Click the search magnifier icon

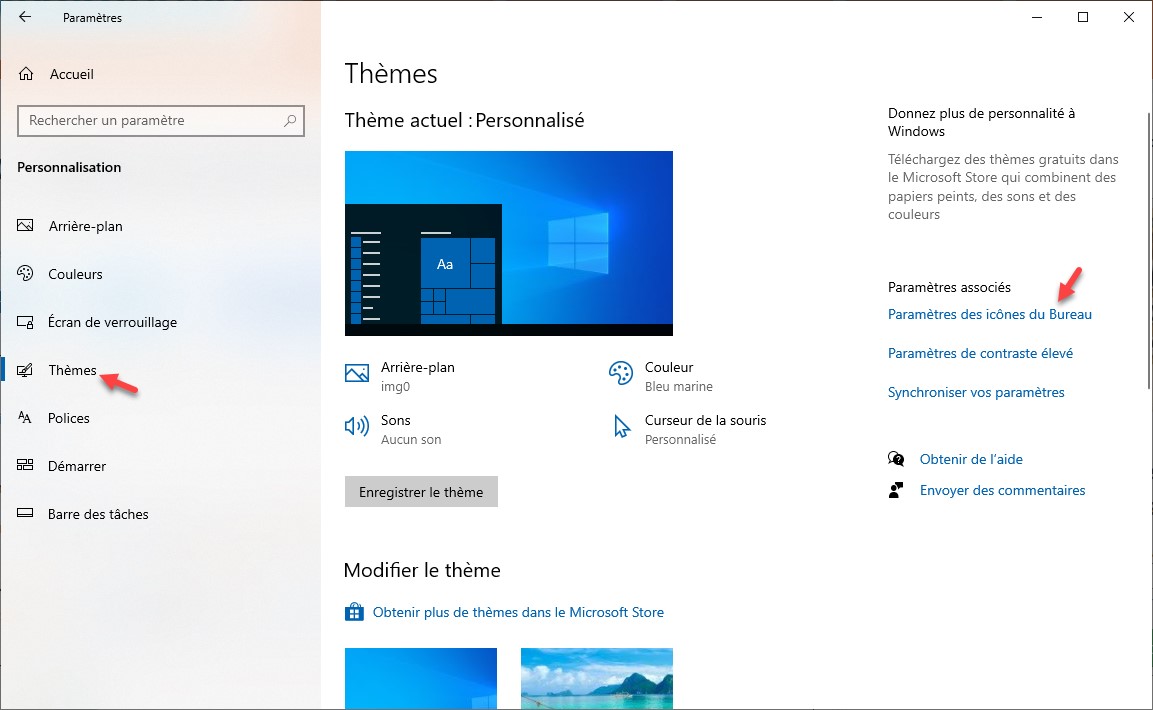pyautogui.click(x=290, y=121)
